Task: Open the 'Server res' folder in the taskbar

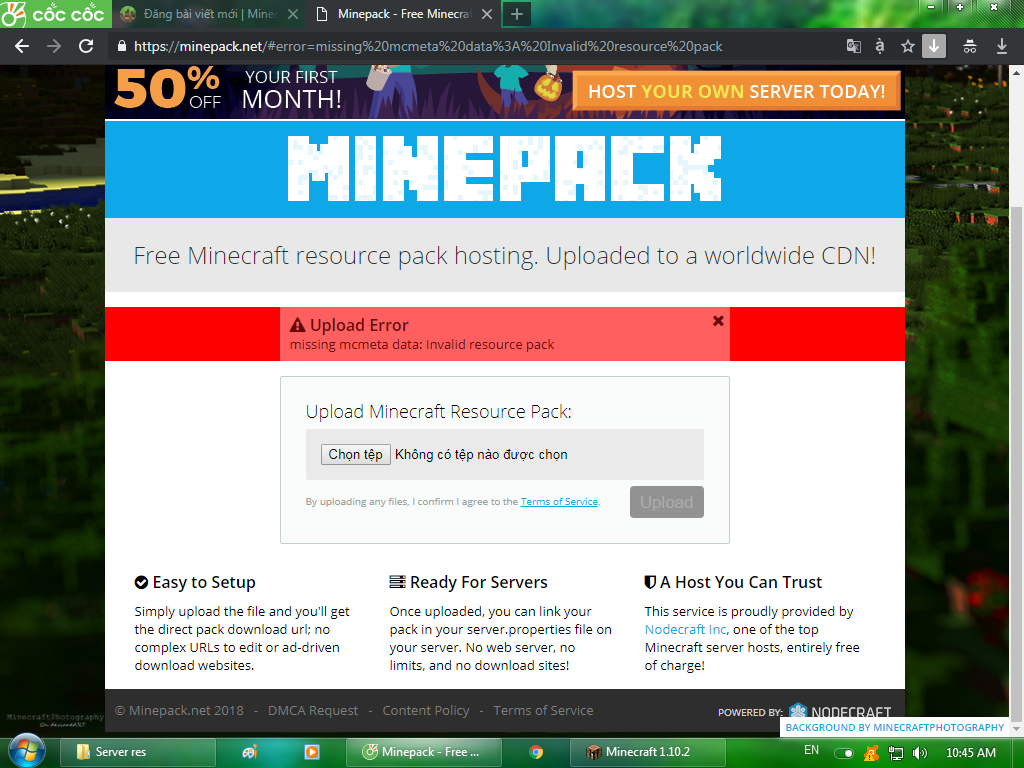Action: click(x=138, y=752)
